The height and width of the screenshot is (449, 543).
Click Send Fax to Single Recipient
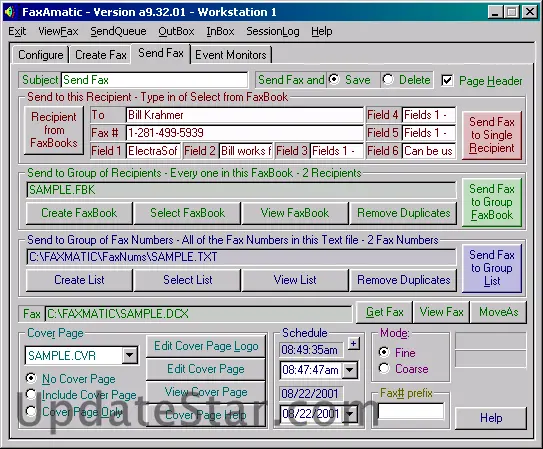492,135
